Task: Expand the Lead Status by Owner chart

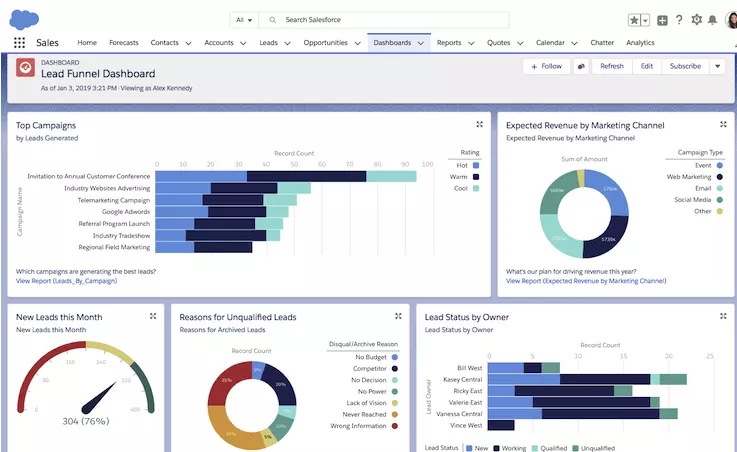Action: pos(723,316)
